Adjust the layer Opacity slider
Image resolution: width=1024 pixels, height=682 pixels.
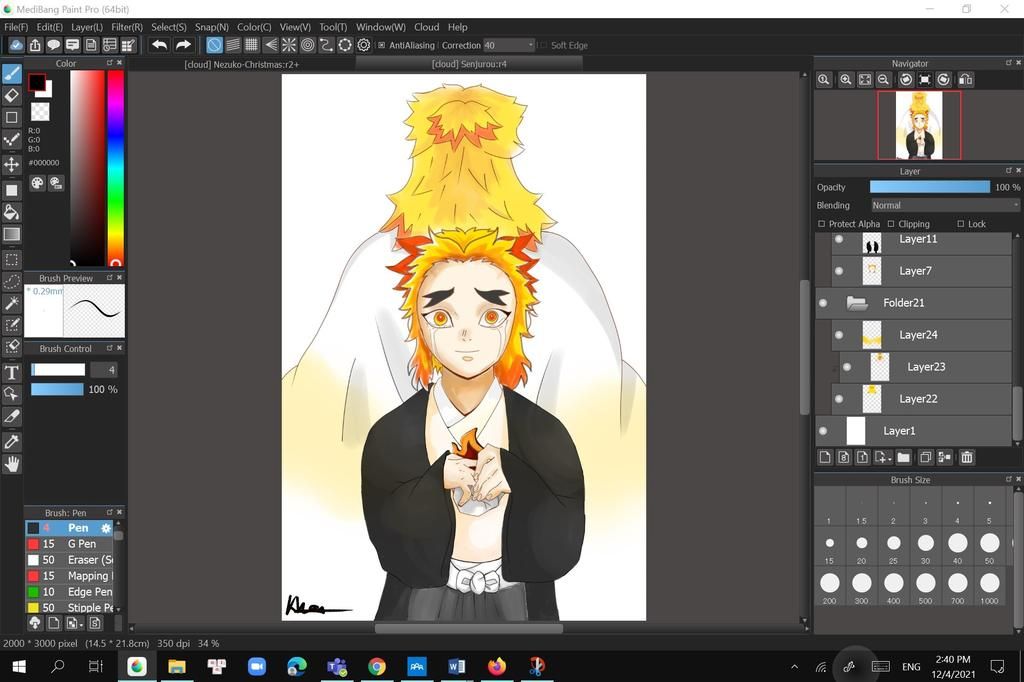[929, 187]
